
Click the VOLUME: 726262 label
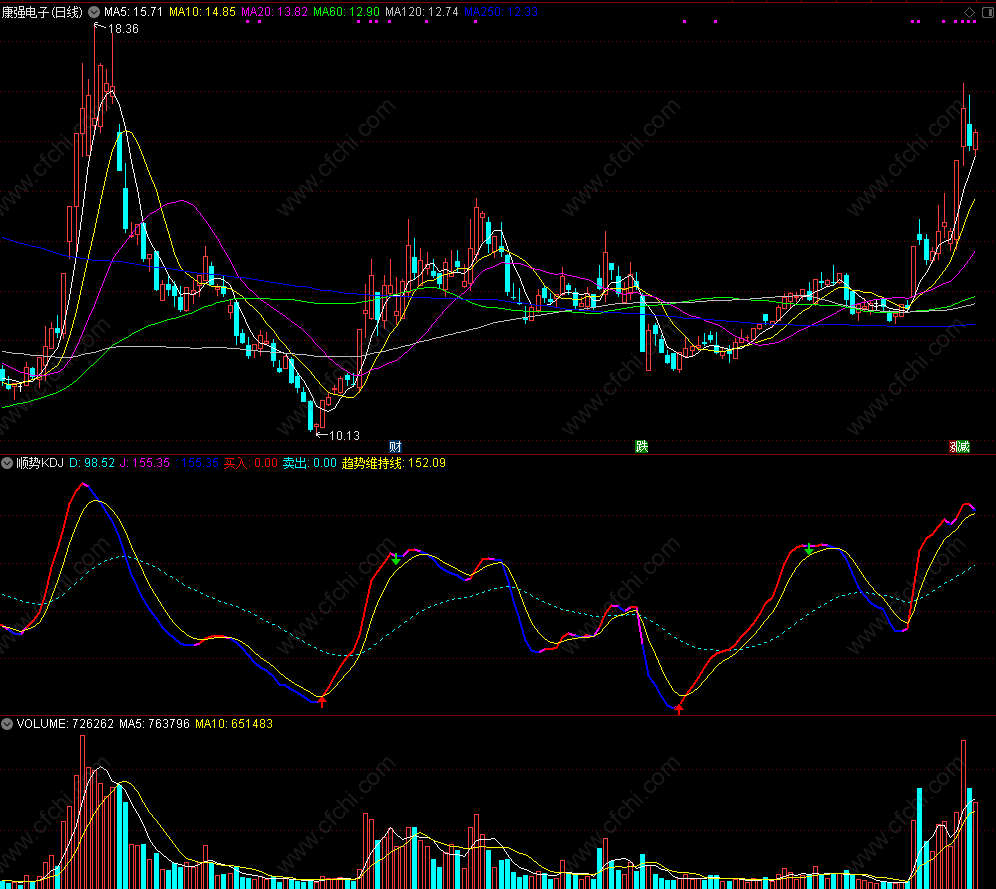point(65,724)
